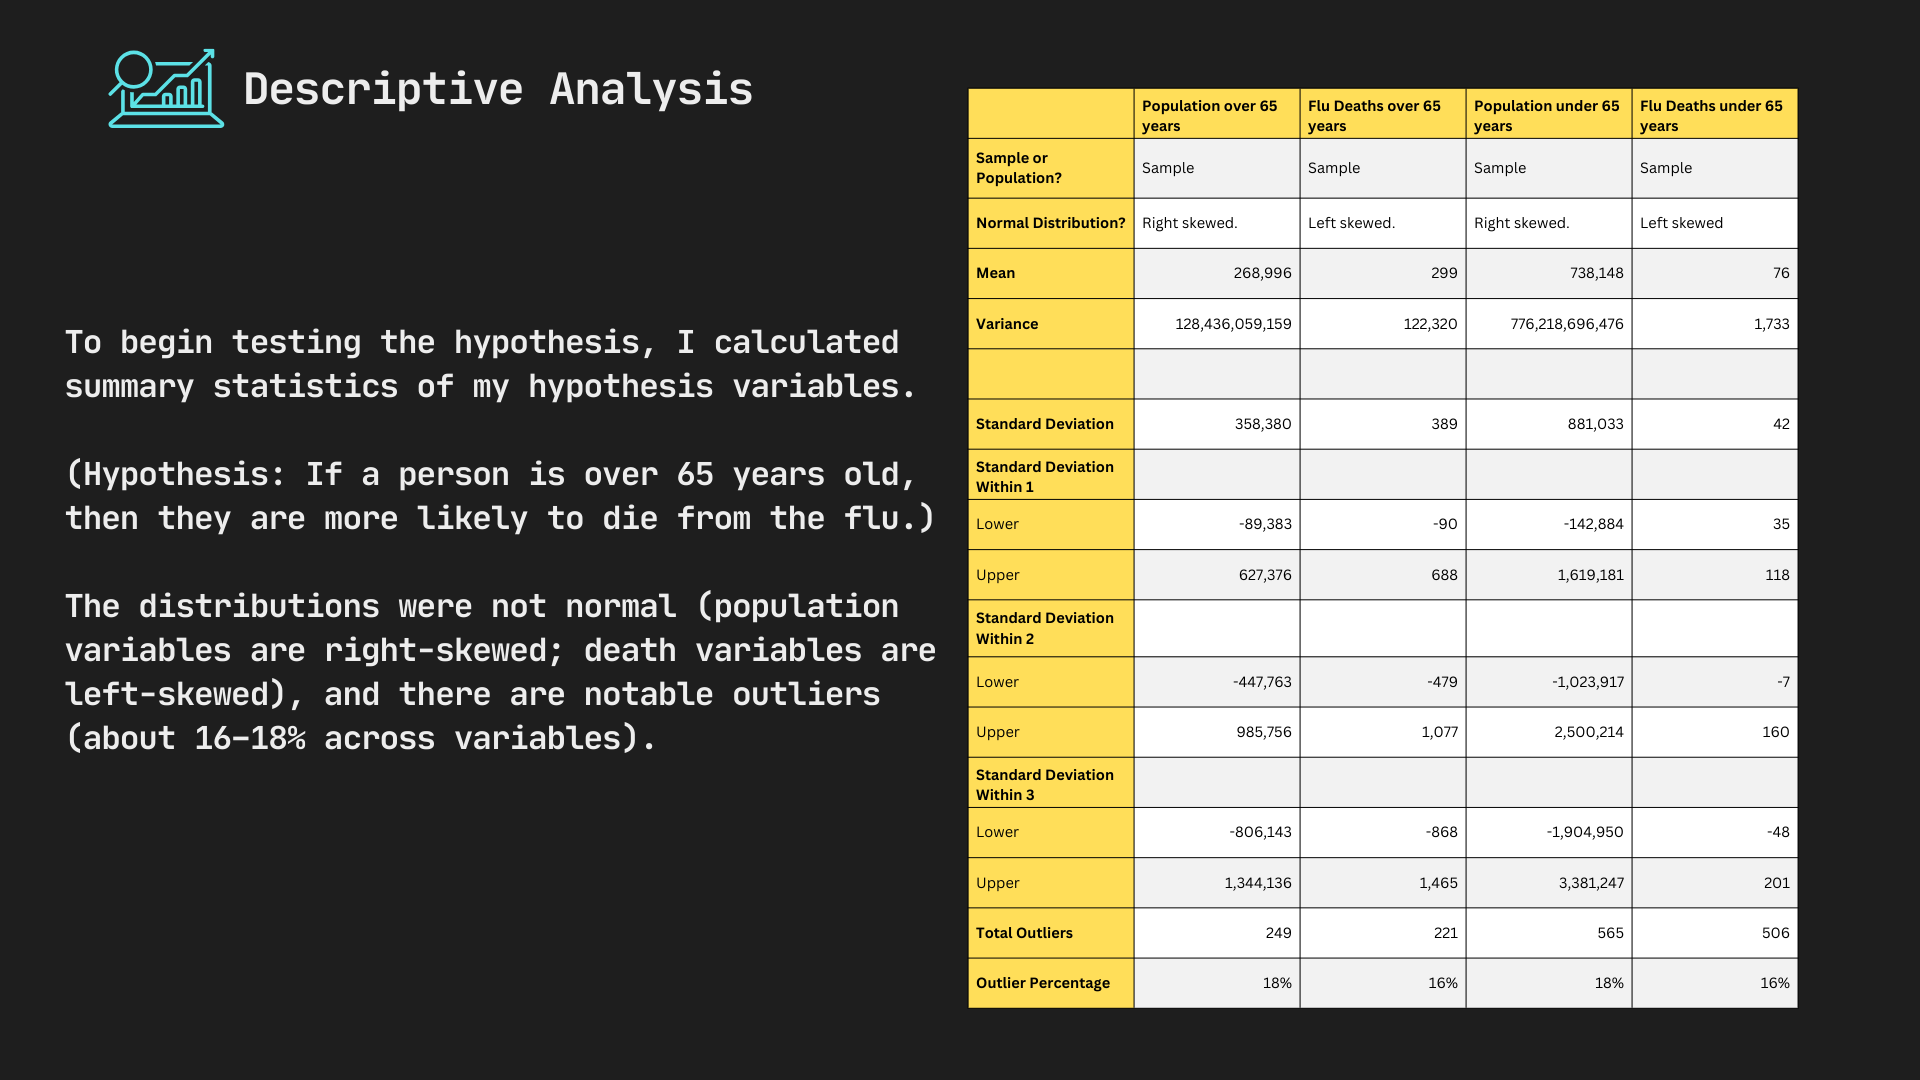Click the 128,436,059,159 variance cell
Screen dimensions: 1920x1080
(x=1233, y=324)
